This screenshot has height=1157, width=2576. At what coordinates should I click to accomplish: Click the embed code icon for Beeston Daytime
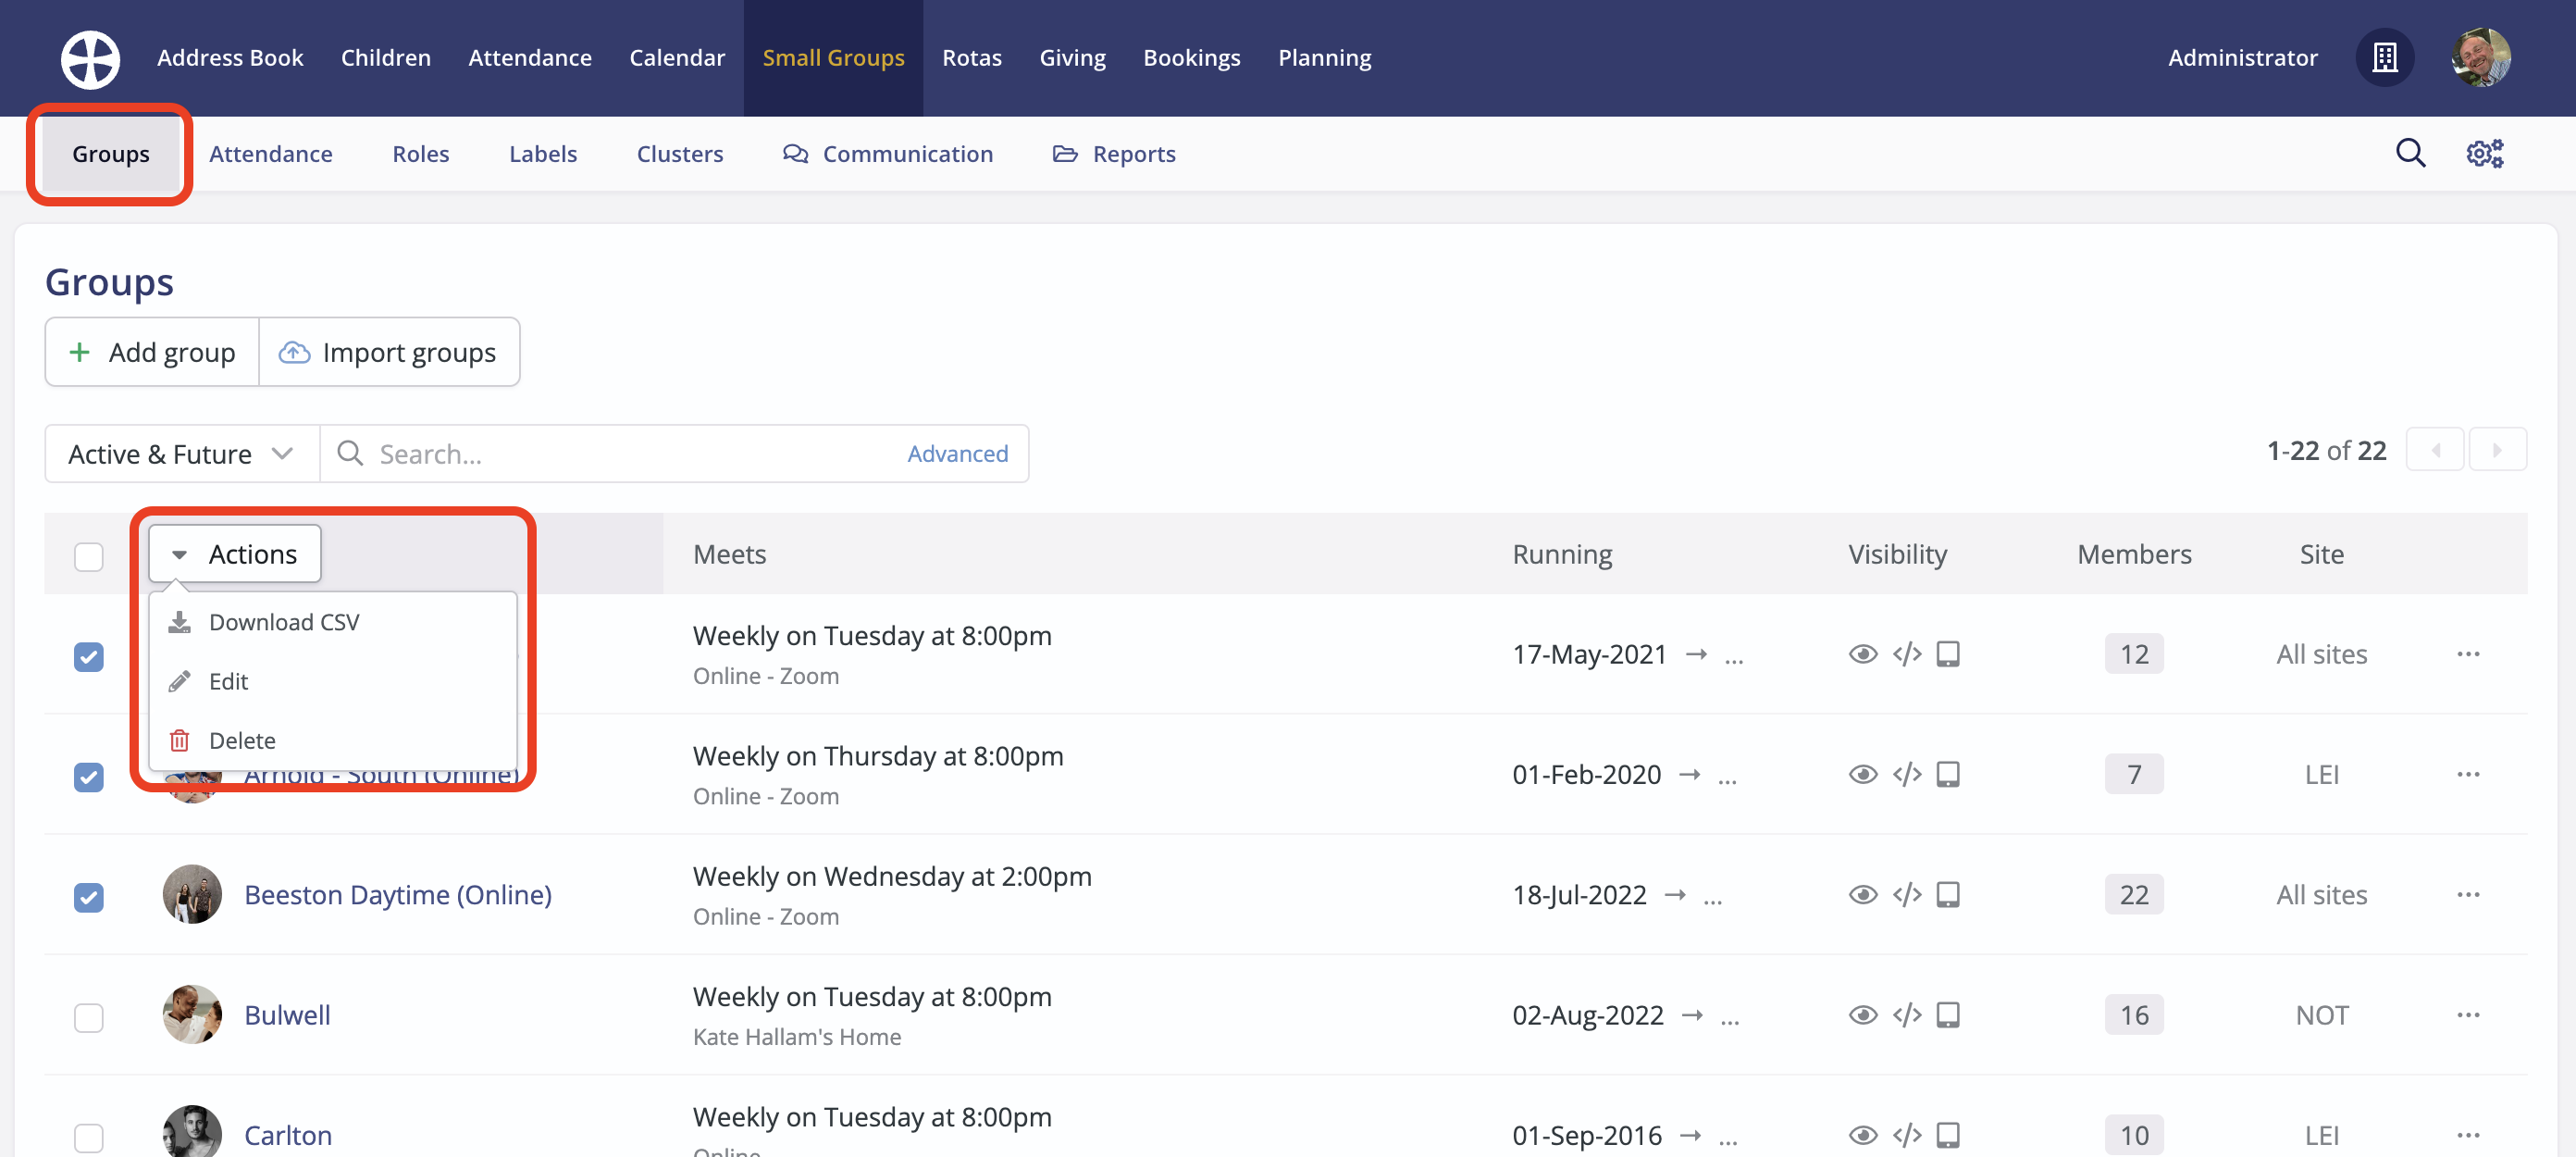1907,894
